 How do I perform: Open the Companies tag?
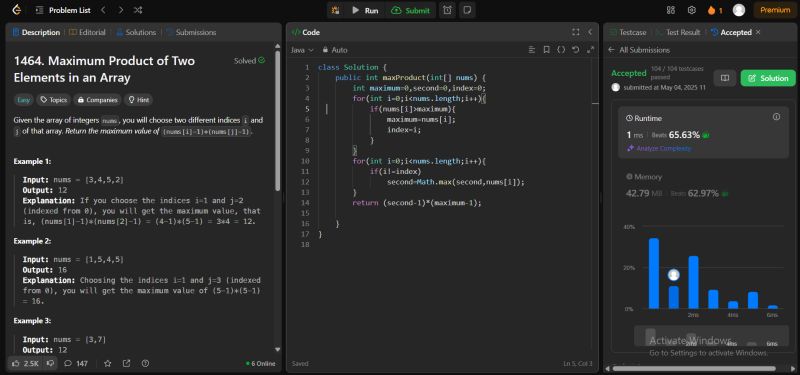pyautogui.click(x=97, y=100)
